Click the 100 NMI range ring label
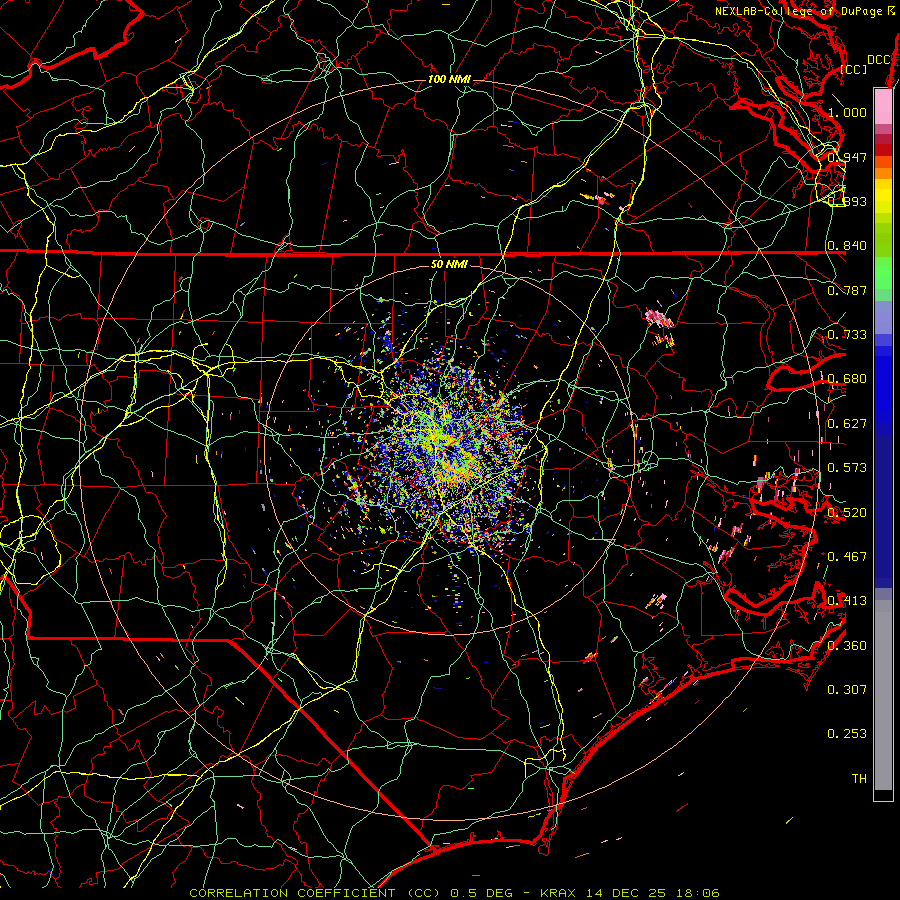 pos(449,79)
